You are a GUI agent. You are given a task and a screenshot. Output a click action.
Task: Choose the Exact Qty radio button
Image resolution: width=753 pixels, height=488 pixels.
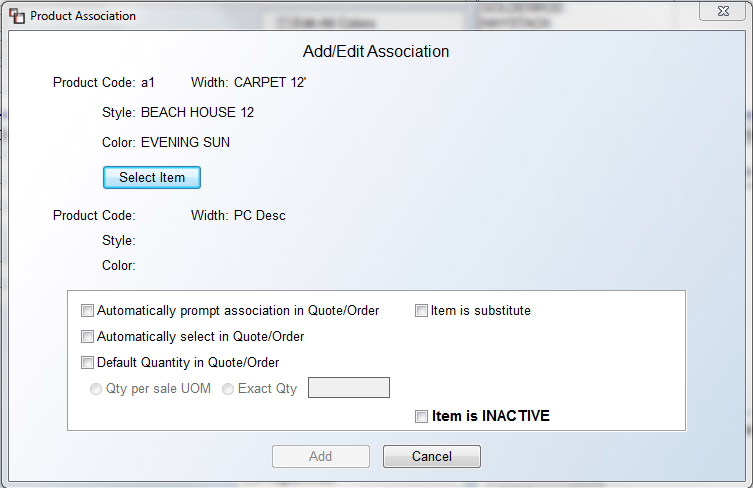228,389
